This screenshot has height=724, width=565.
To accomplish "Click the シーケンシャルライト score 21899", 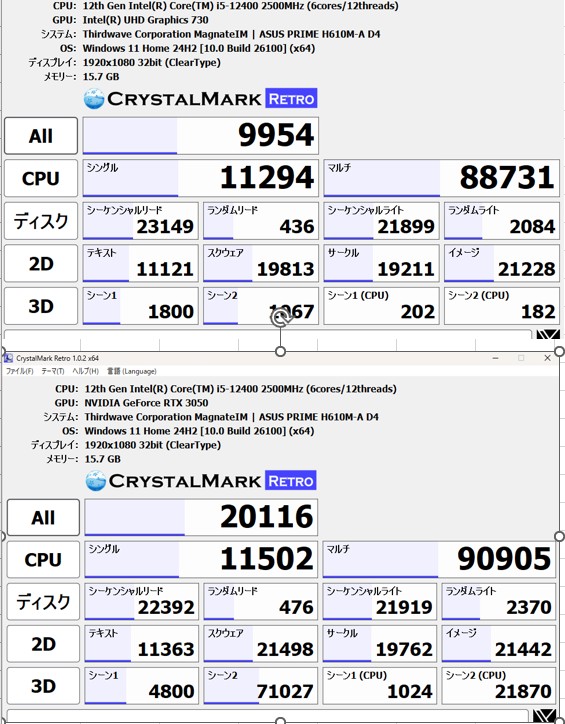I will tap(381, 221).
